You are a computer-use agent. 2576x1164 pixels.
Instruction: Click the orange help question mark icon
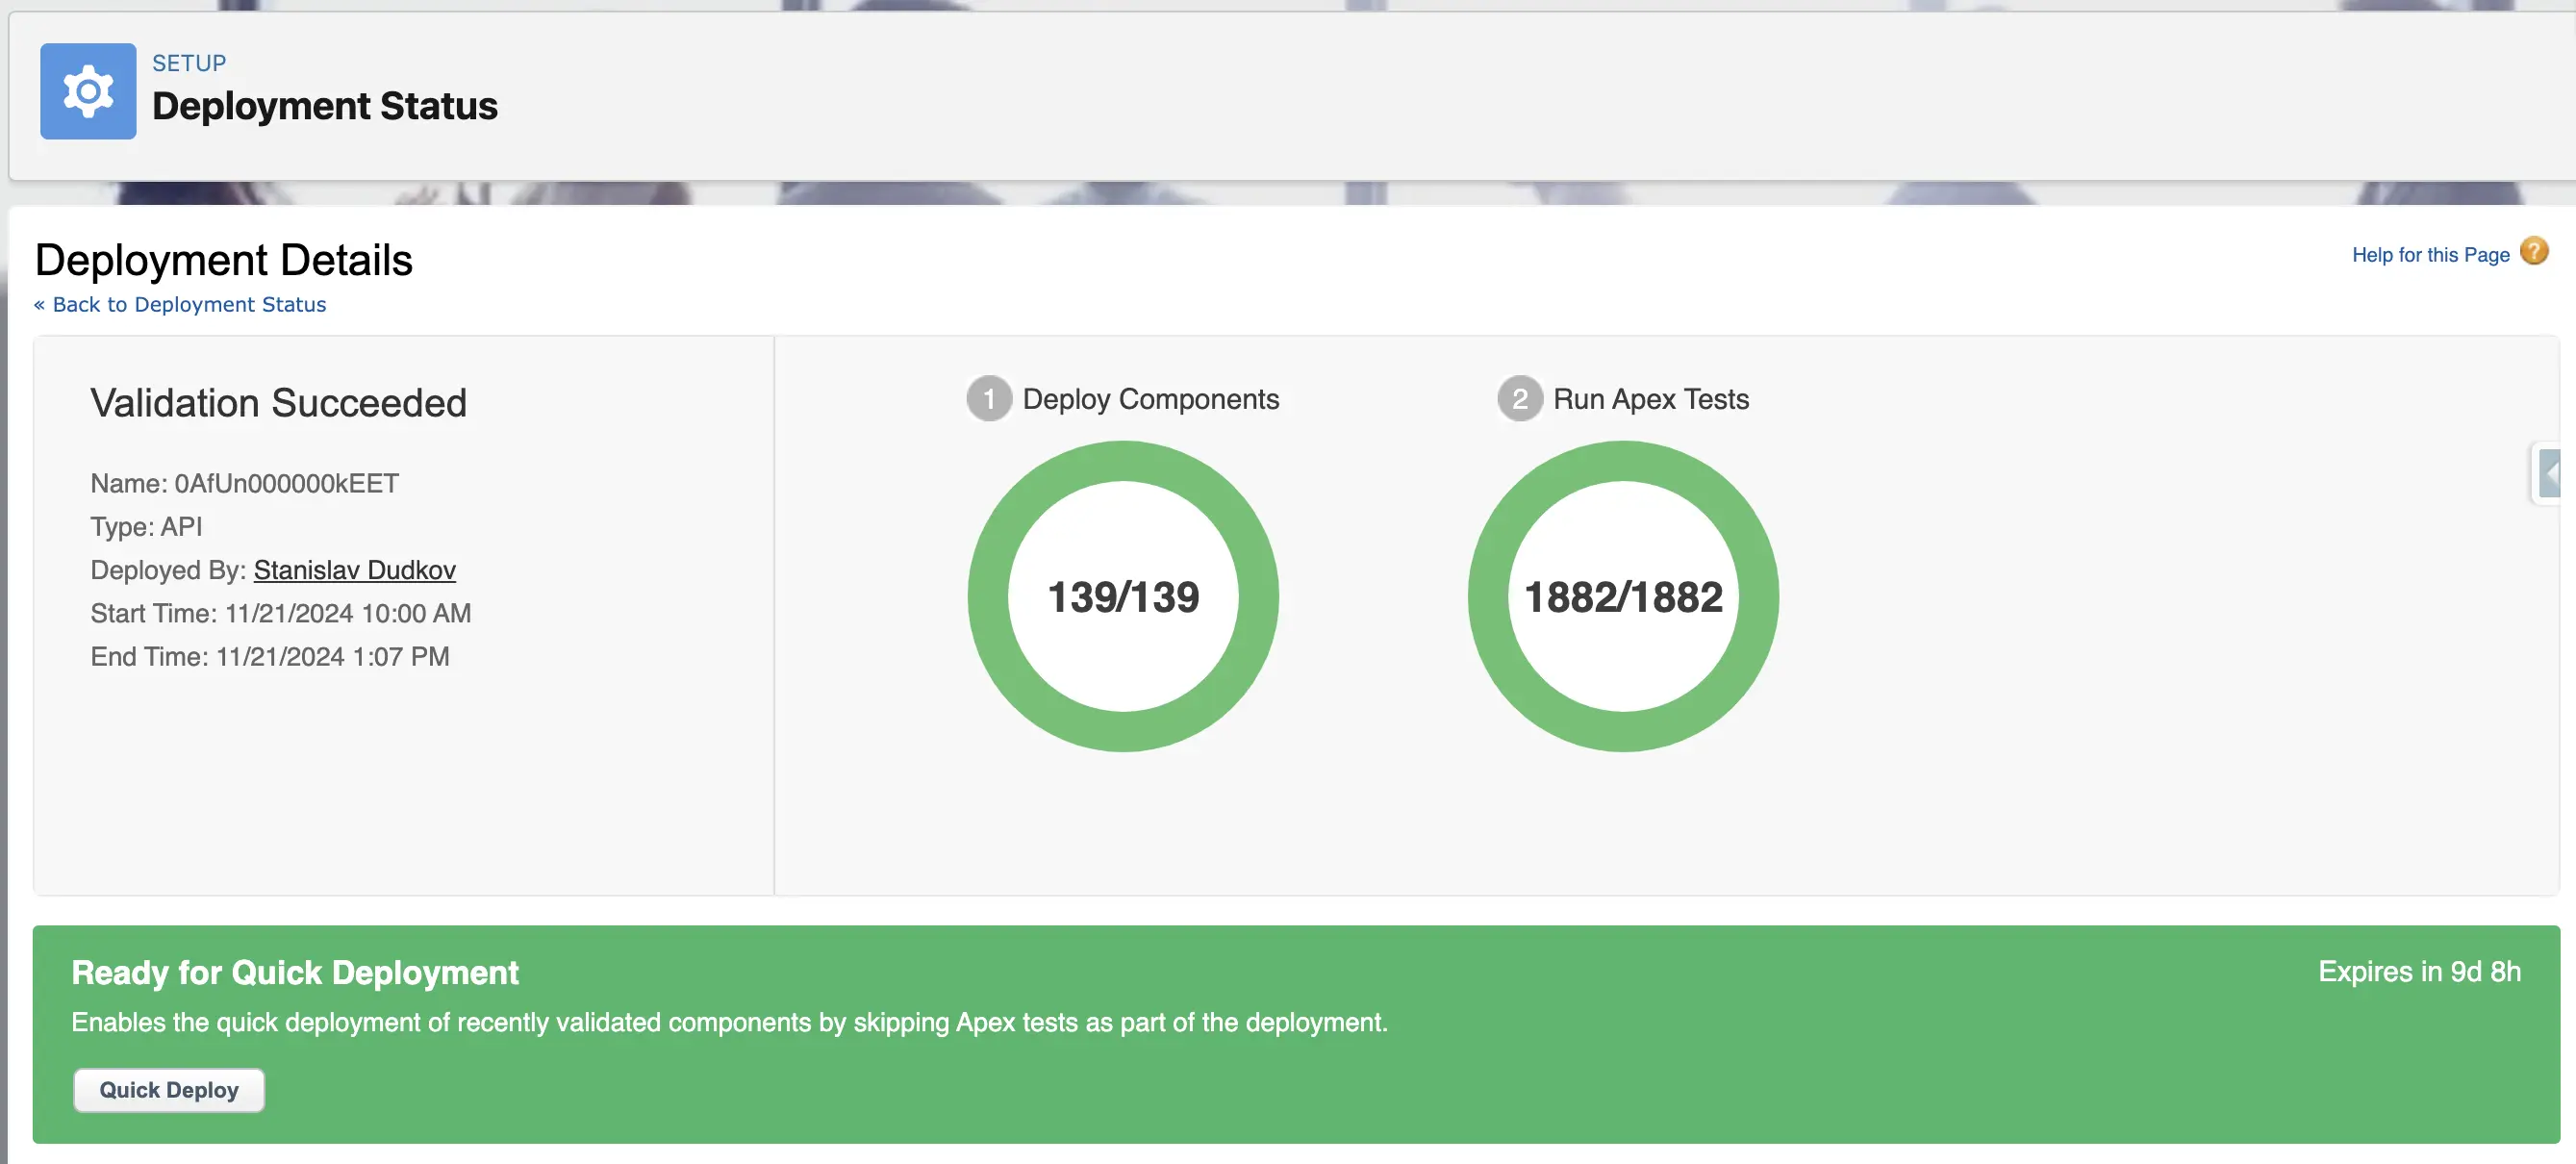(x=2533, y=251)
